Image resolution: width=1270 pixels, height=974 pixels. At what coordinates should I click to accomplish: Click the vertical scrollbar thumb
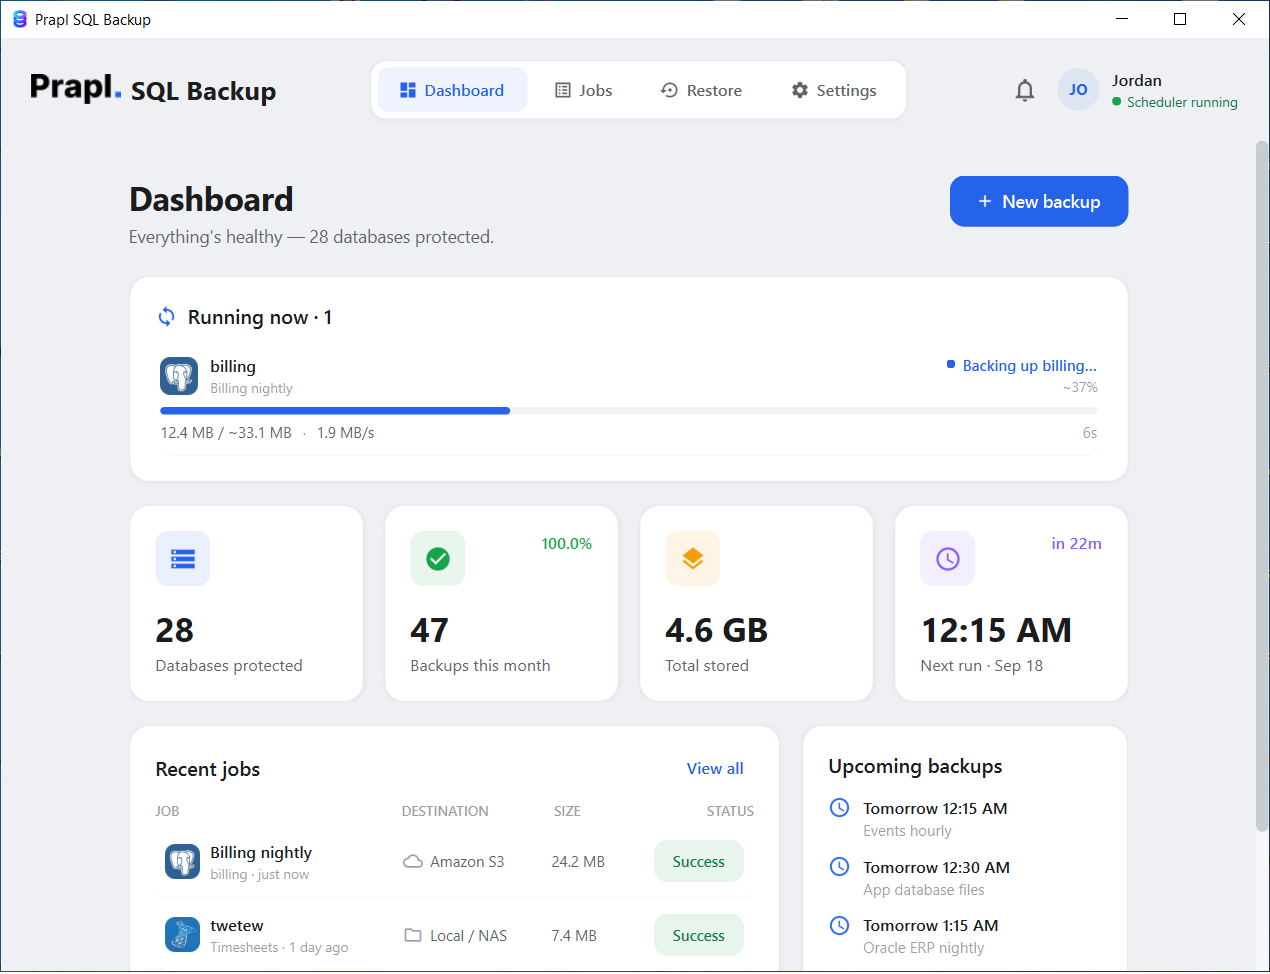click(x=1262, y=485)
